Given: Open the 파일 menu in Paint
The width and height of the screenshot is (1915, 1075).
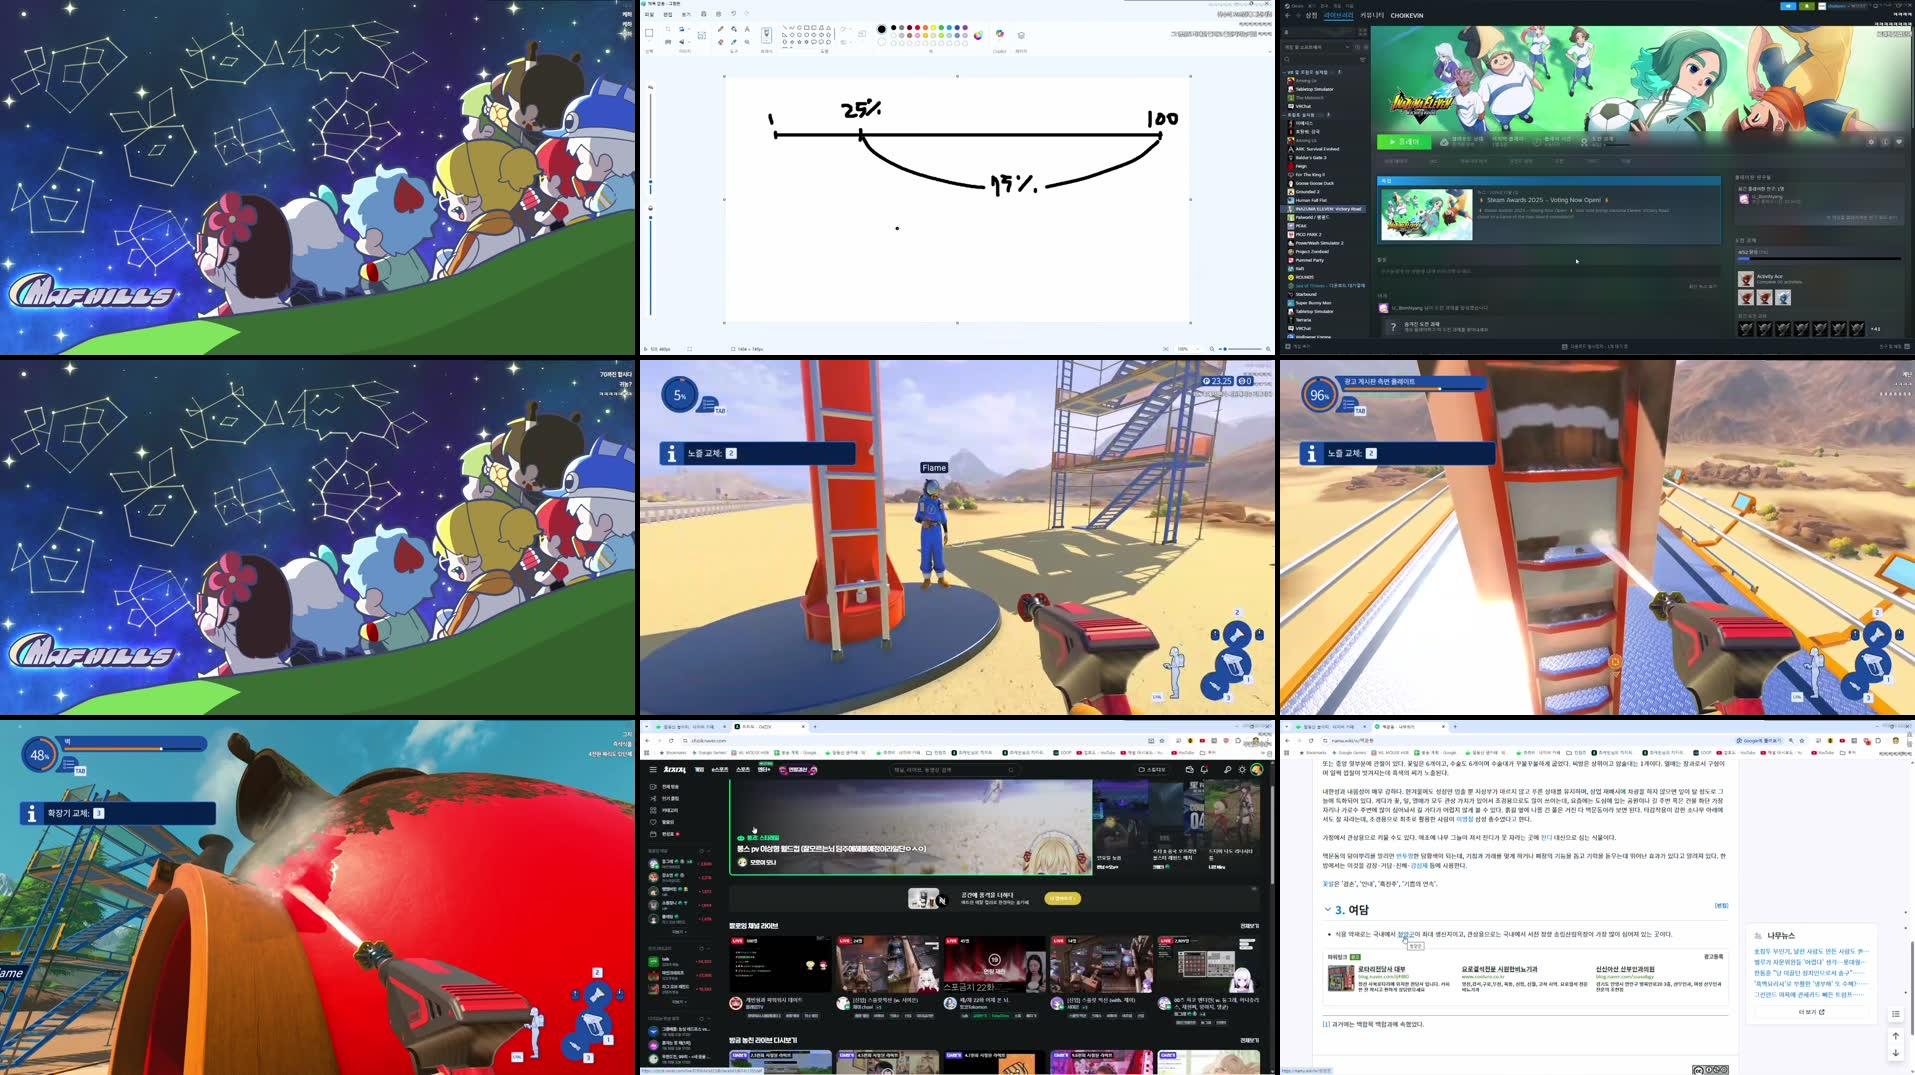Looking at the screenshot, I should click(x=648, y=14).
